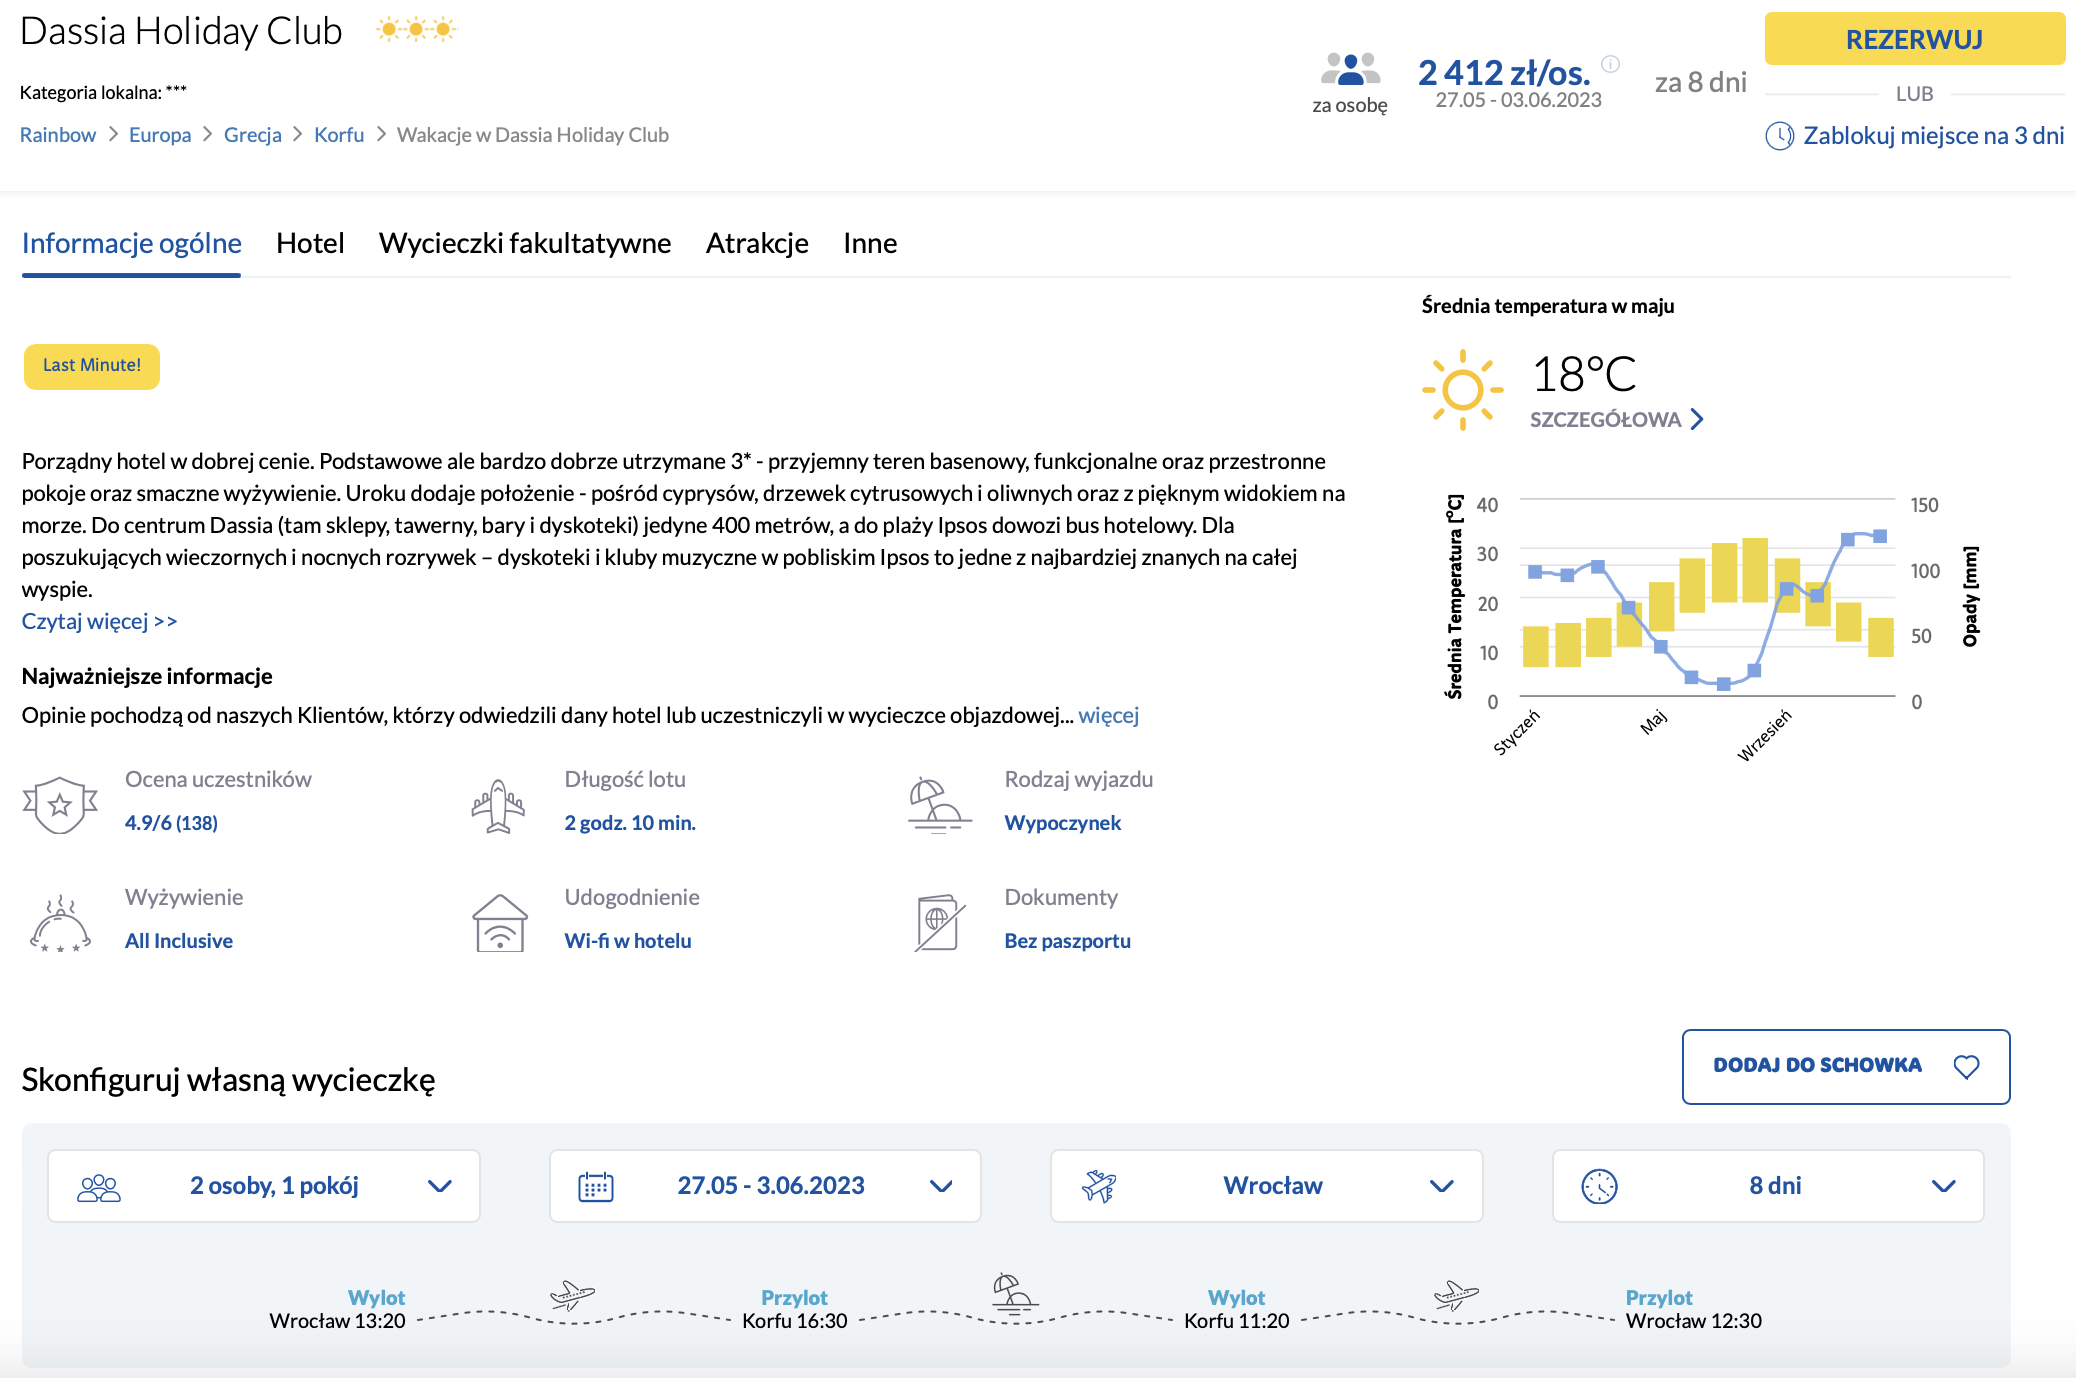
Task: Click the price info circle icon
Action: (x=1610, y=64)
